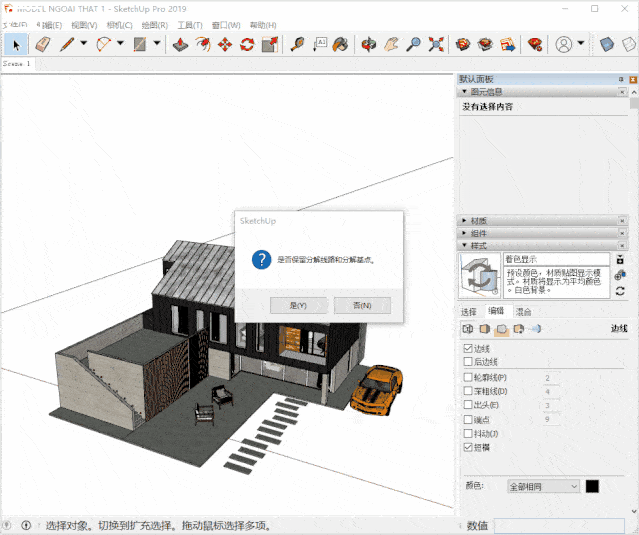Open the 工具(T) menu
This screenshot has width=639, height=535.
point(190,25)
